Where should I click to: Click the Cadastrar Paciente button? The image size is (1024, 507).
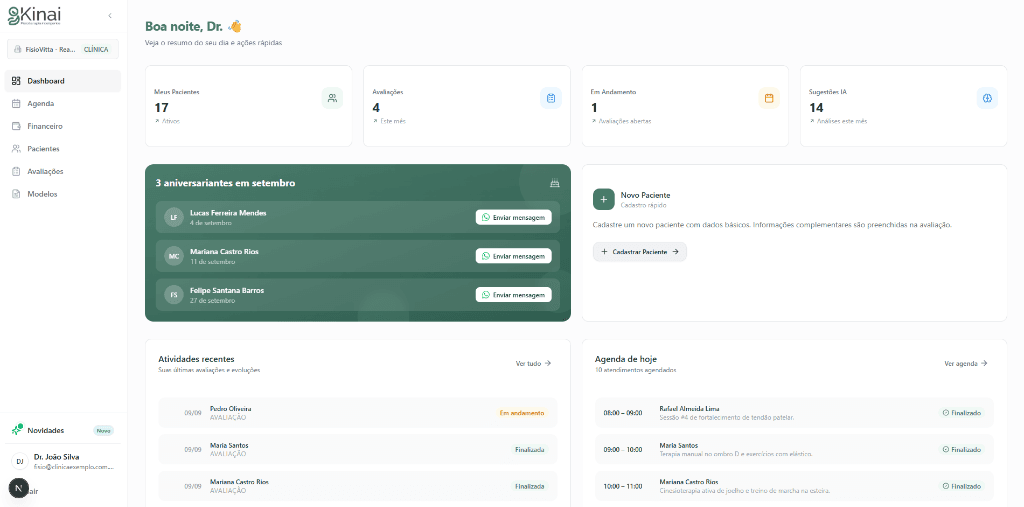pos(639,252)
